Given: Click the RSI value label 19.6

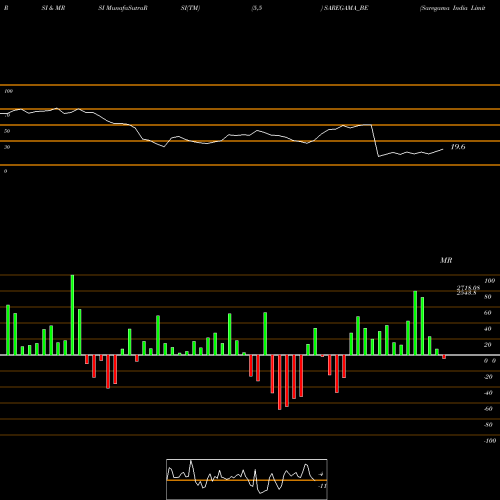Looking at the screenshot, I should point(458,147).
